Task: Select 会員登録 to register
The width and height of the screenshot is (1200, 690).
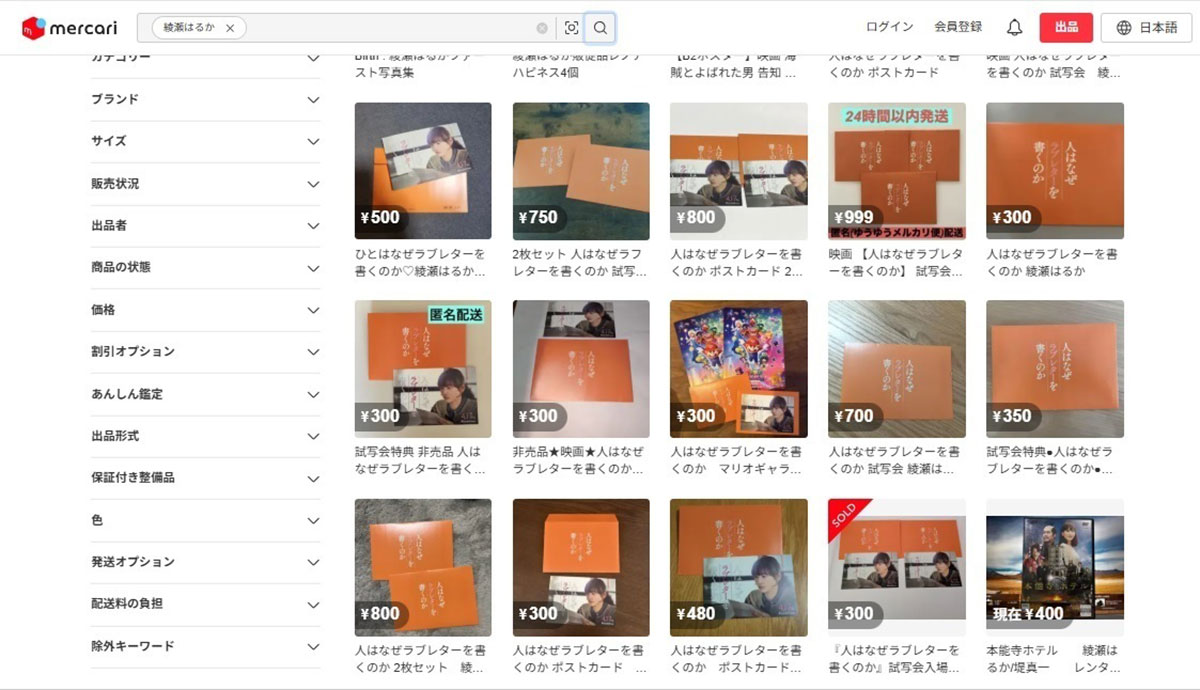Action: [957, 27]
